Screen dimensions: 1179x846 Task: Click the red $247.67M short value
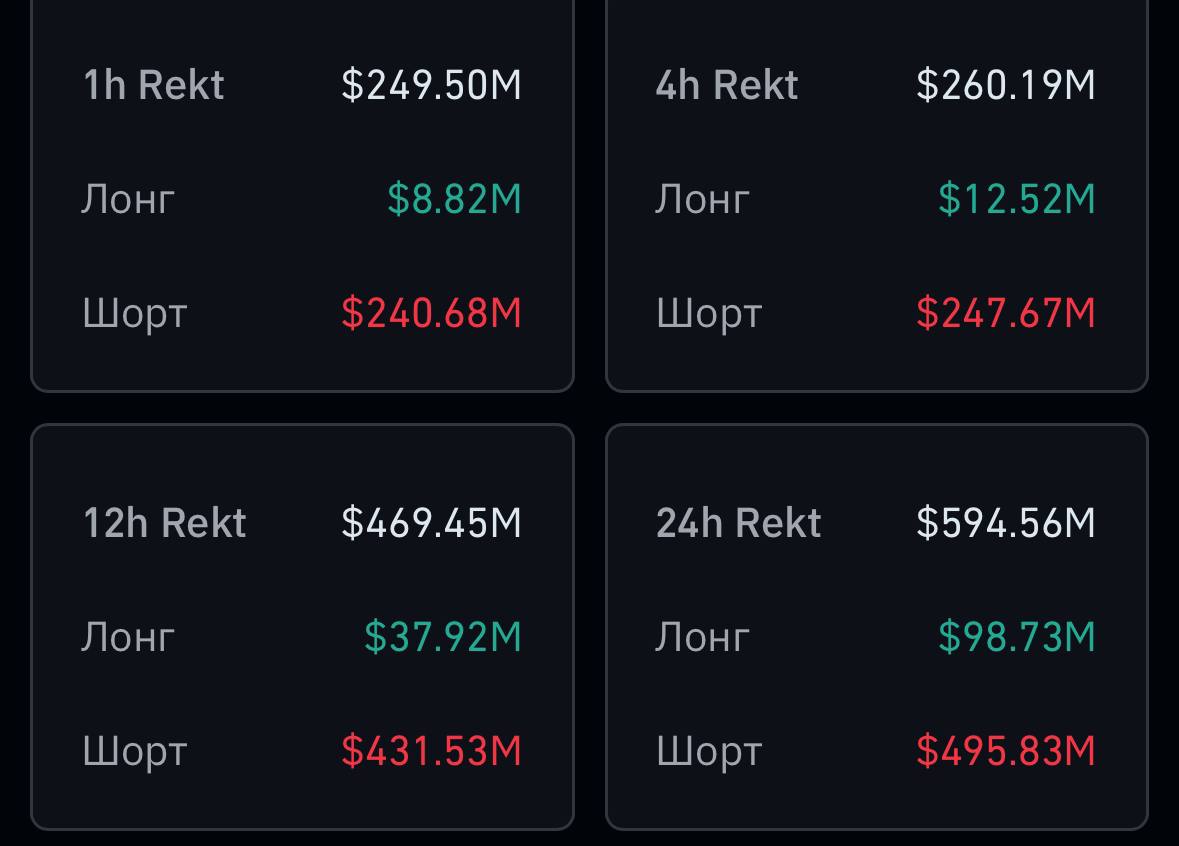click(x=1006, y=313)
